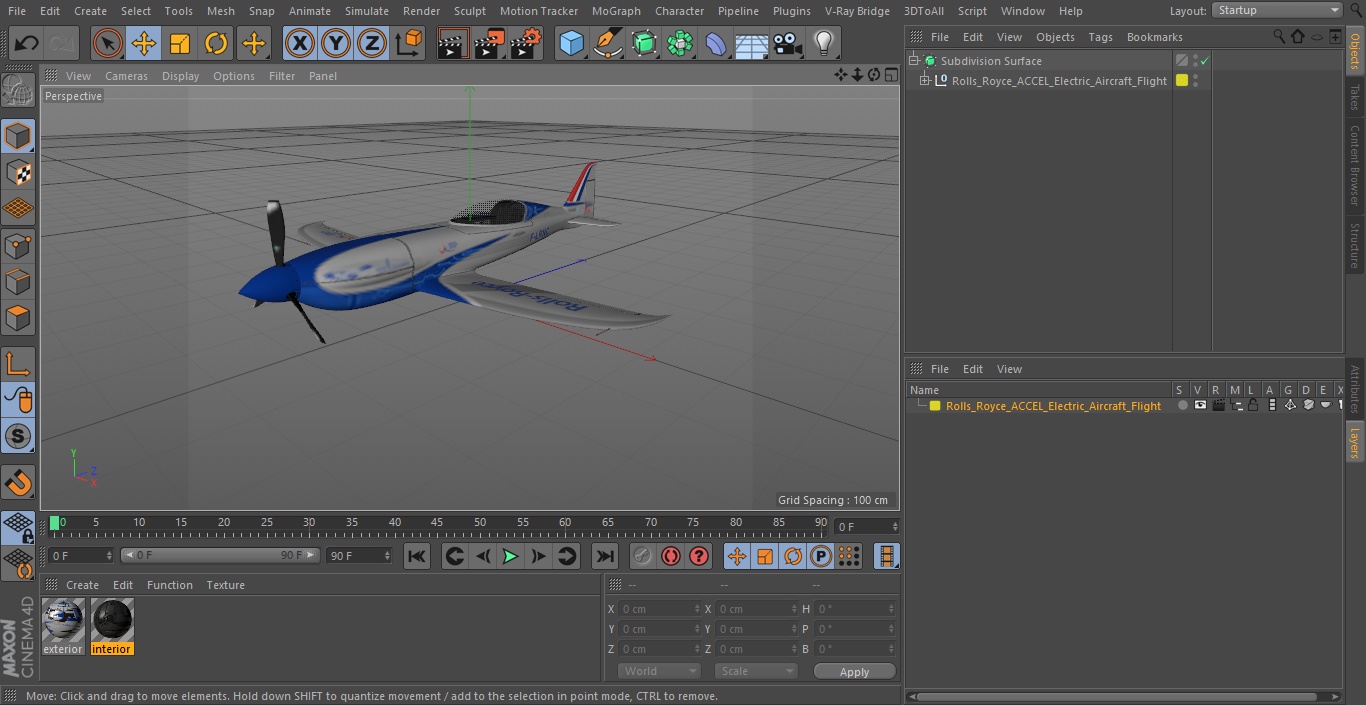The width and height of the screenshot is (1366, 705).
Task: Switch to the Content Browser side tab
Action: point(1355,166)
